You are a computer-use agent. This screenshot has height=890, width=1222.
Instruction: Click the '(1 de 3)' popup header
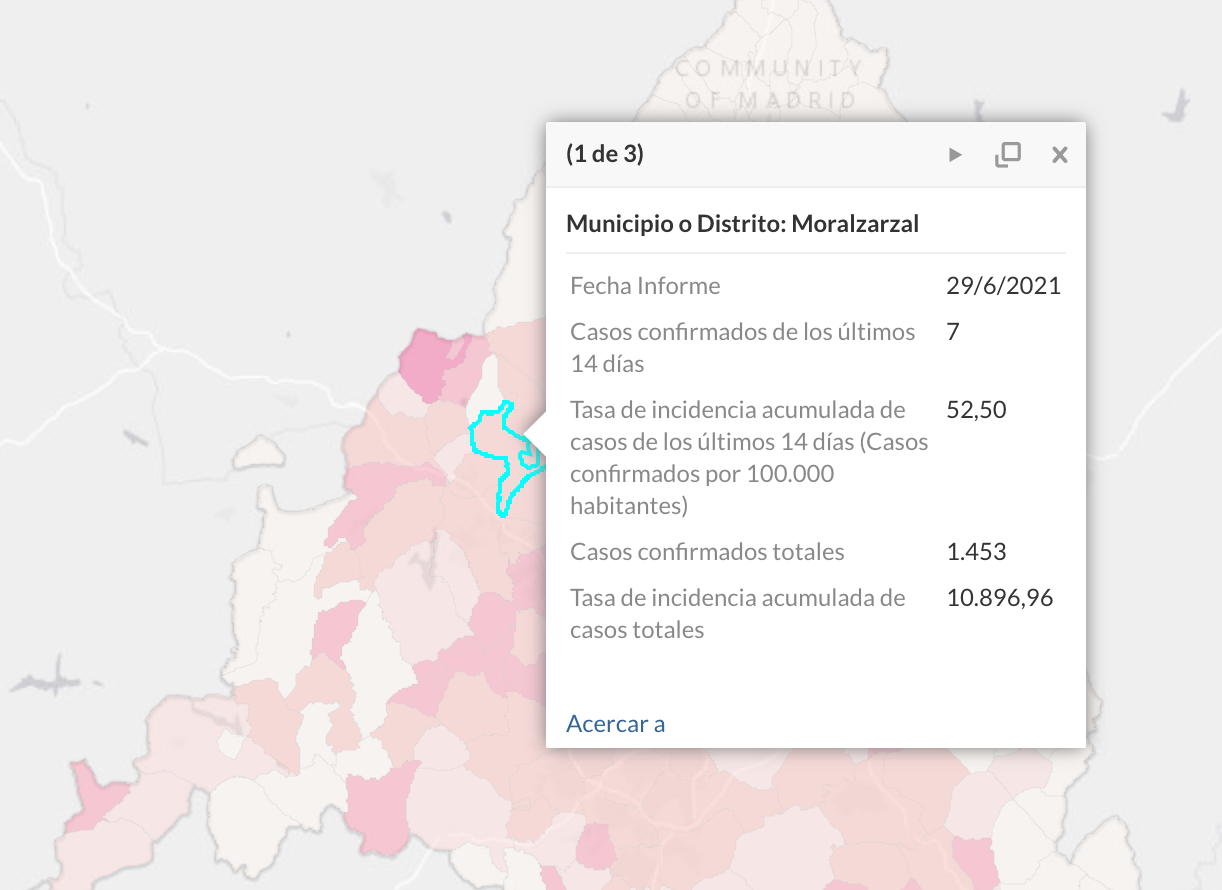tap(605, 154)
